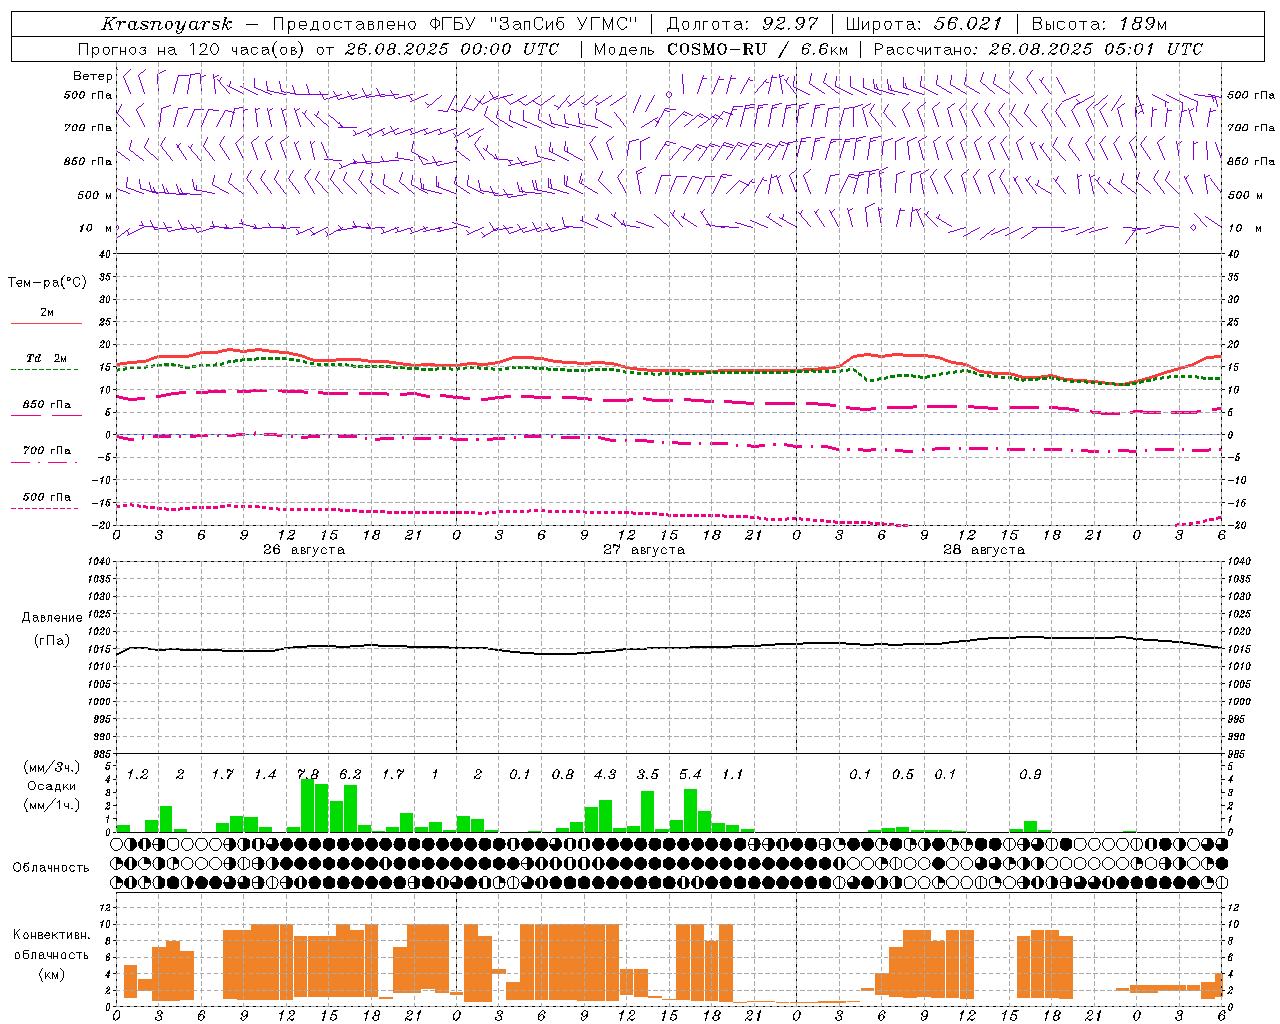Click the 0.8 precipitation total
Screen dimensions: 1280x1024
[563, 775]
